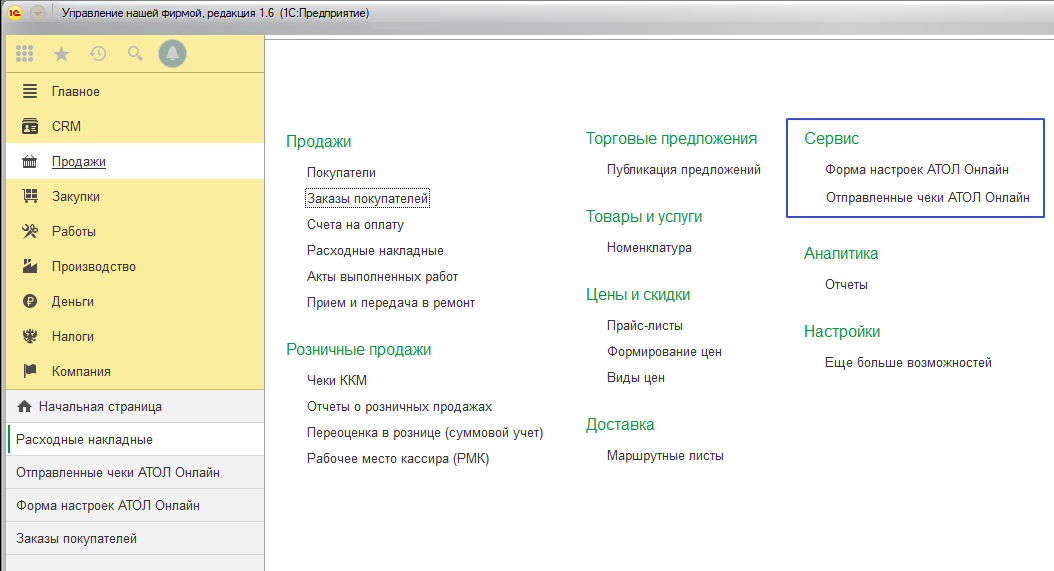Open Номенклатура link
This screenshot has width=1054, height=571.
click(x=649, y=248)
